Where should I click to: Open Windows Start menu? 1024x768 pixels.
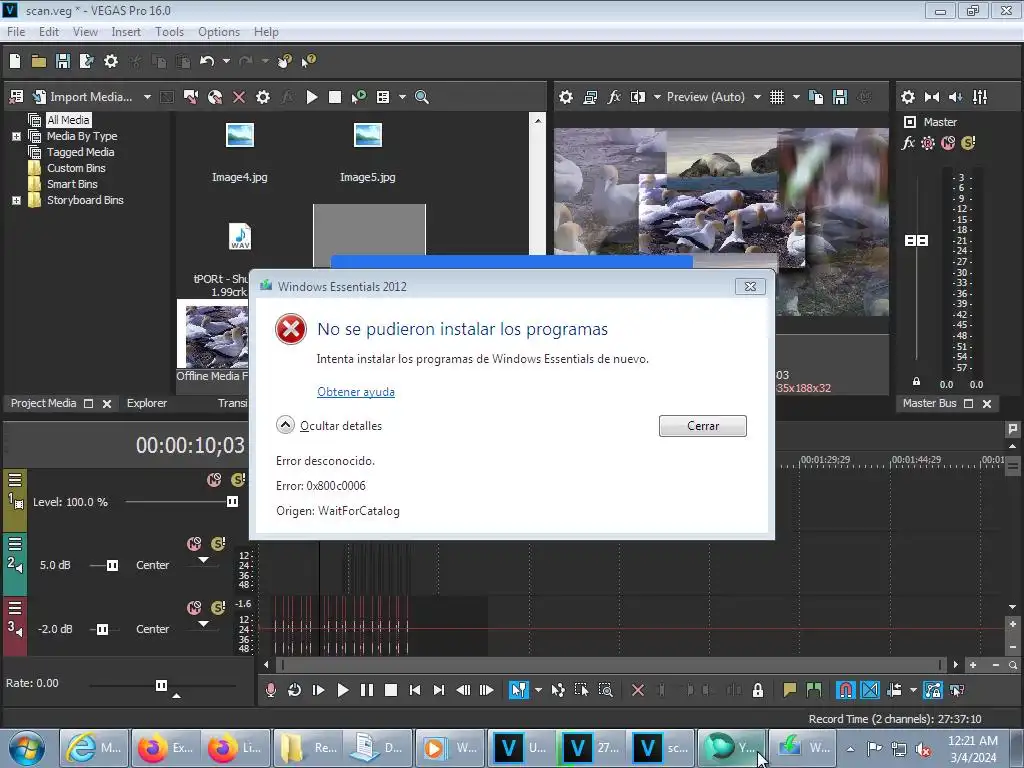coord(27,748)
